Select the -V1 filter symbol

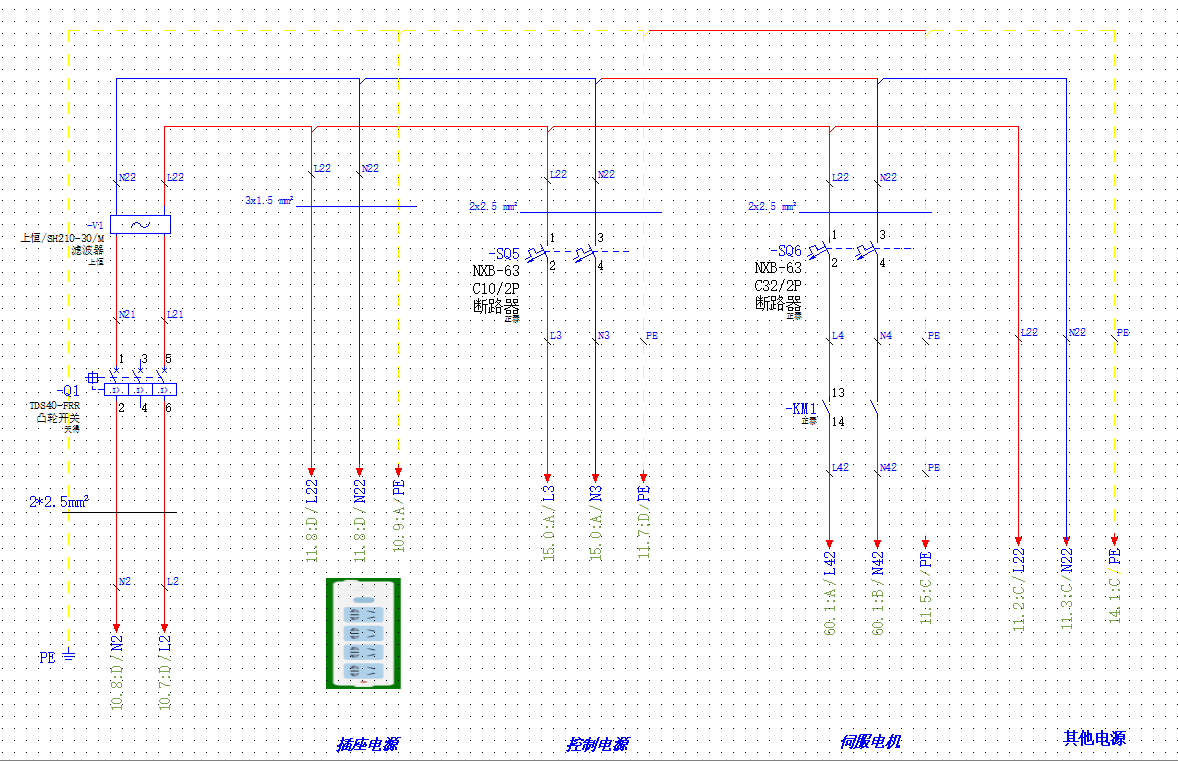coord(140,225)
